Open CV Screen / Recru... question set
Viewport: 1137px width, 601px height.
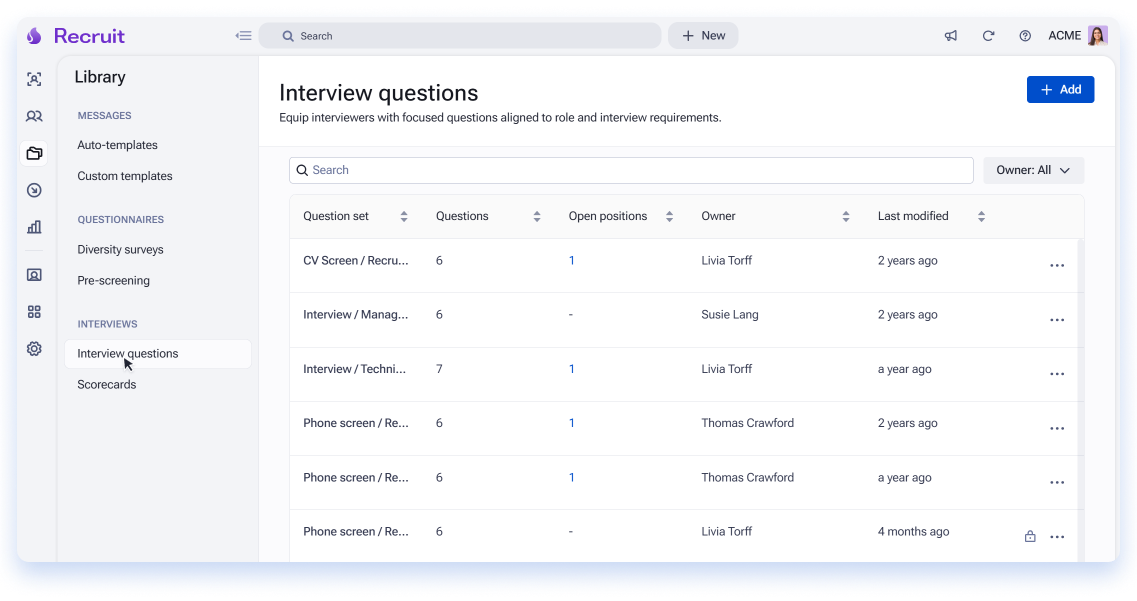coord(355,260)
